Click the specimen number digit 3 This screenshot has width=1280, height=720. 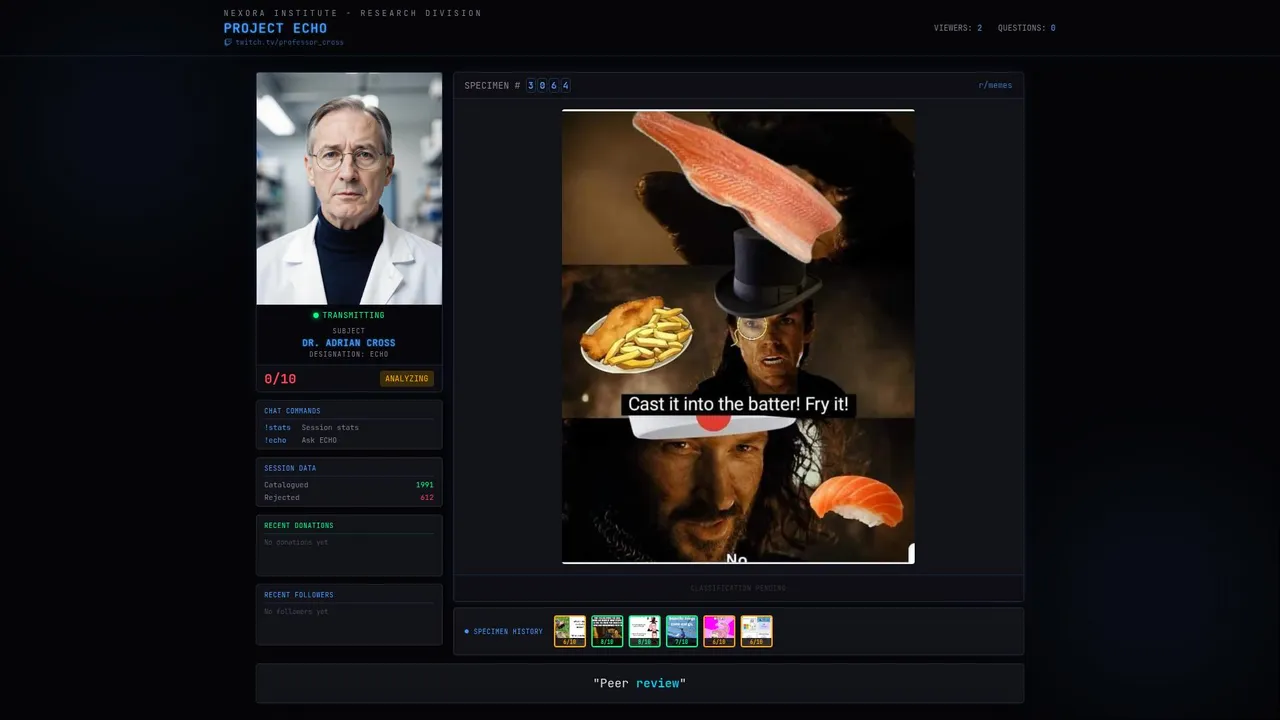(531, 86)
